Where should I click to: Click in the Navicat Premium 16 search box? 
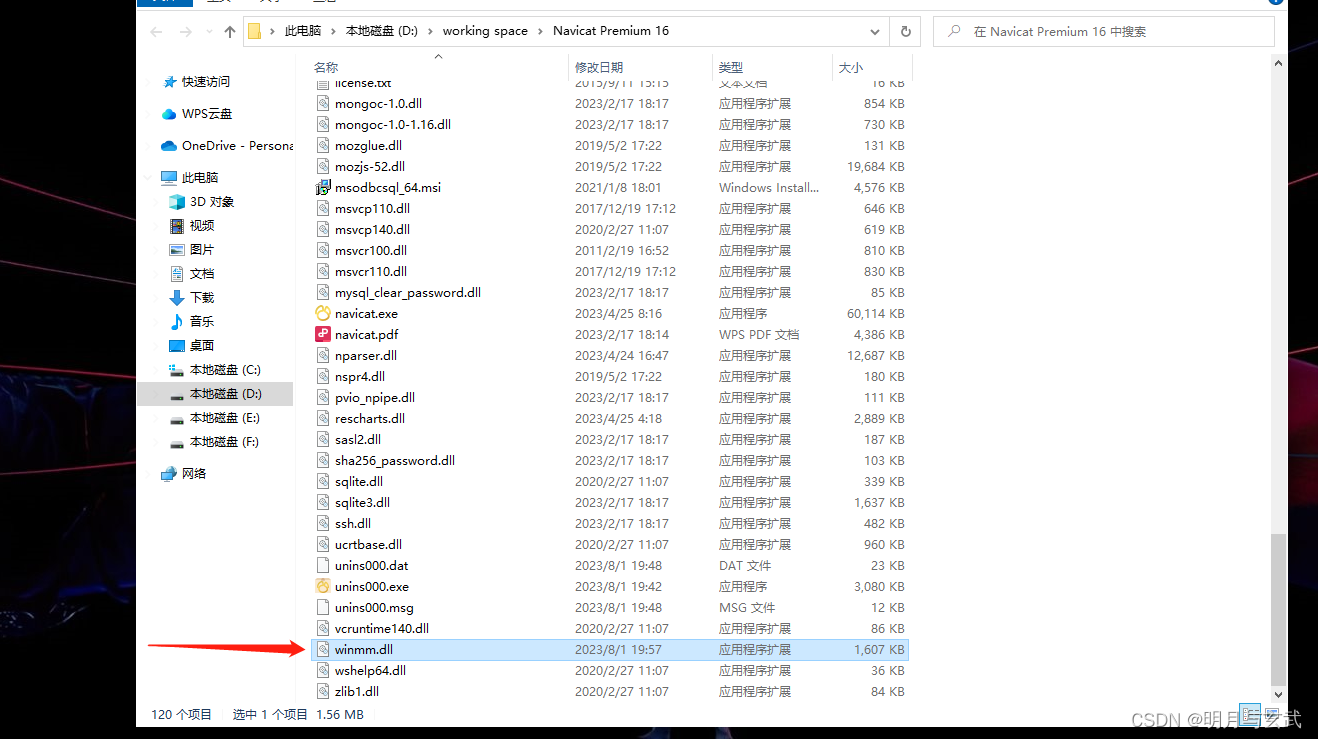1104,31
